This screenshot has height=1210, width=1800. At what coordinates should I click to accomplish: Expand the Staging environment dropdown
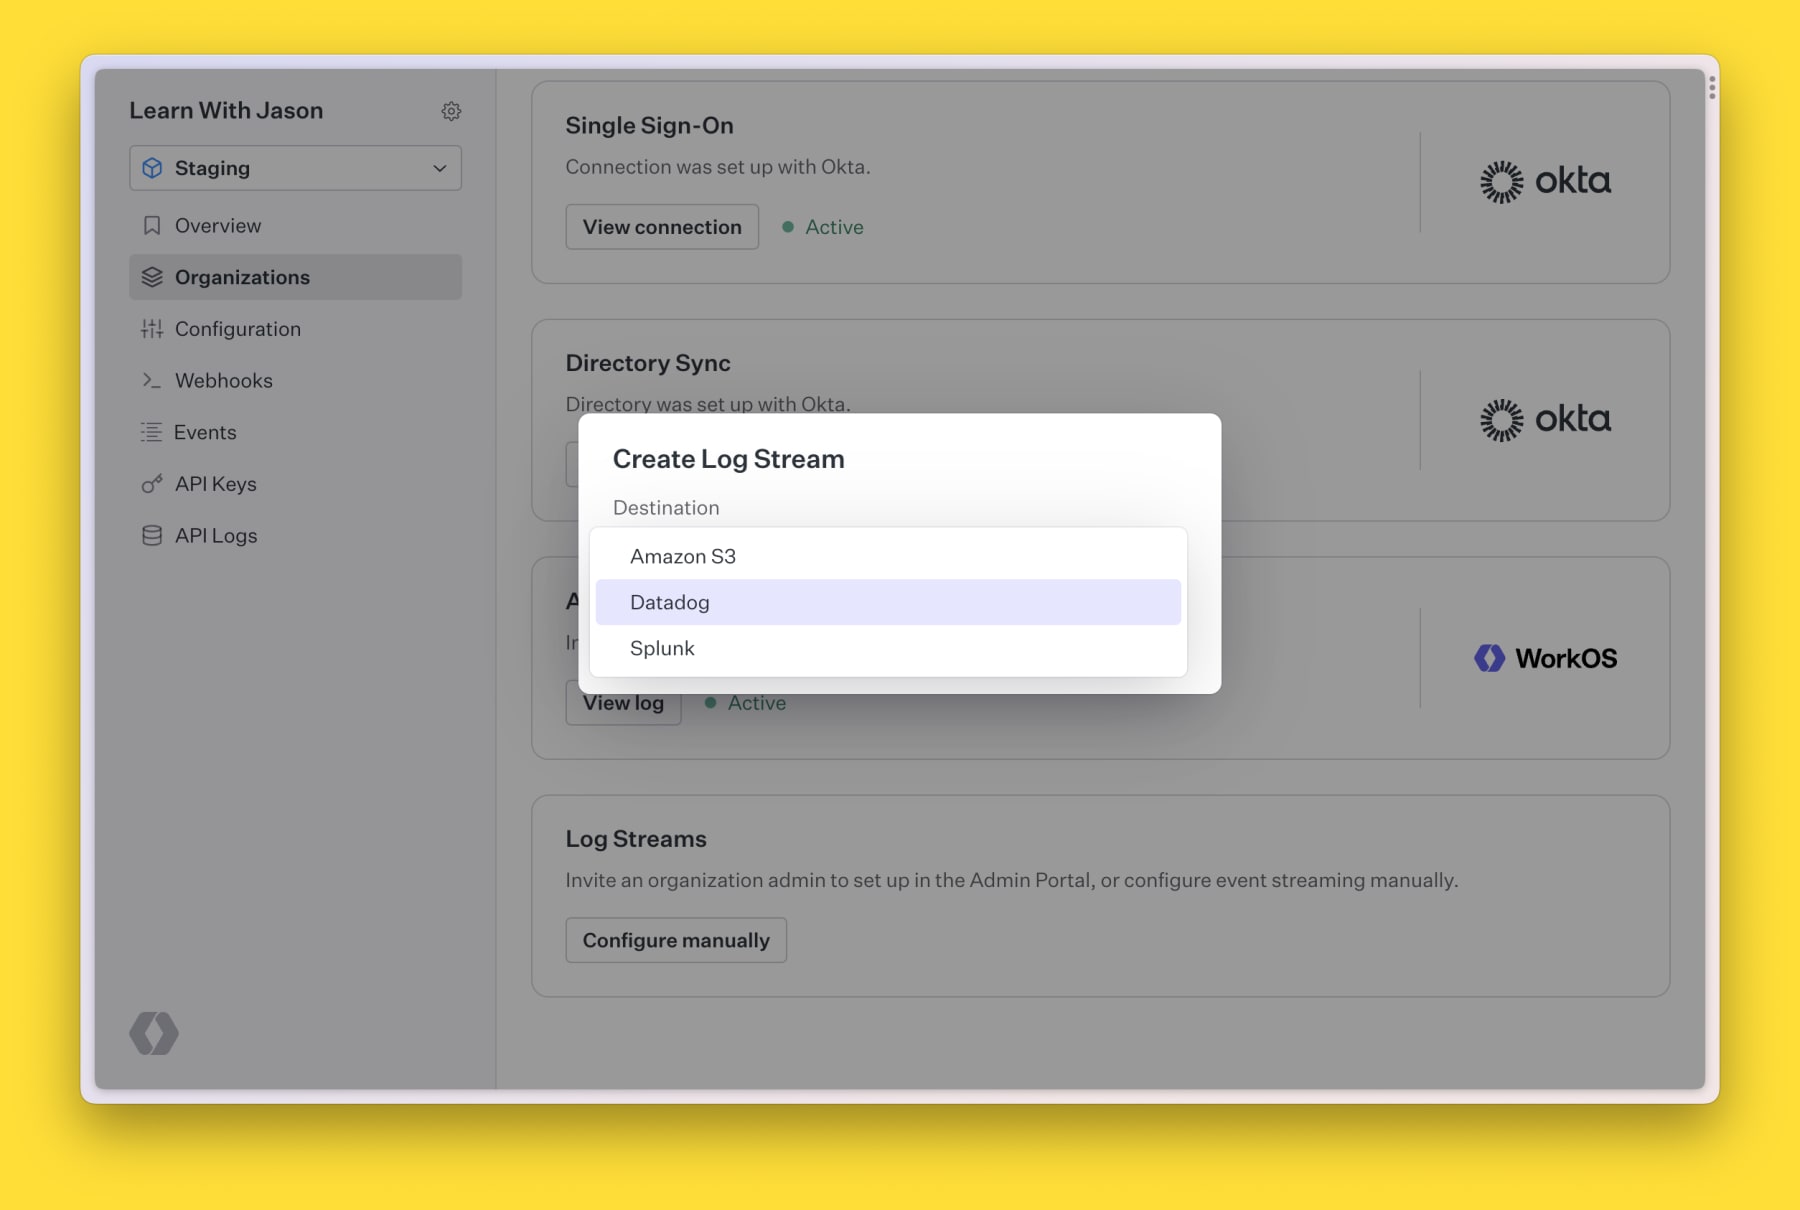[295, 168]
